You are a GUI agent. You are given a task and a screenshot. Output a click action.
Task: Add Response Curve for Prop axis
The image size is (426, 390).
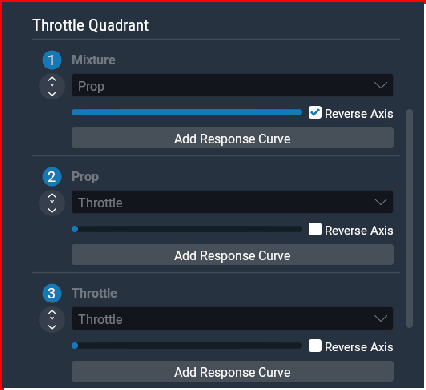click(x=233, y=255)
